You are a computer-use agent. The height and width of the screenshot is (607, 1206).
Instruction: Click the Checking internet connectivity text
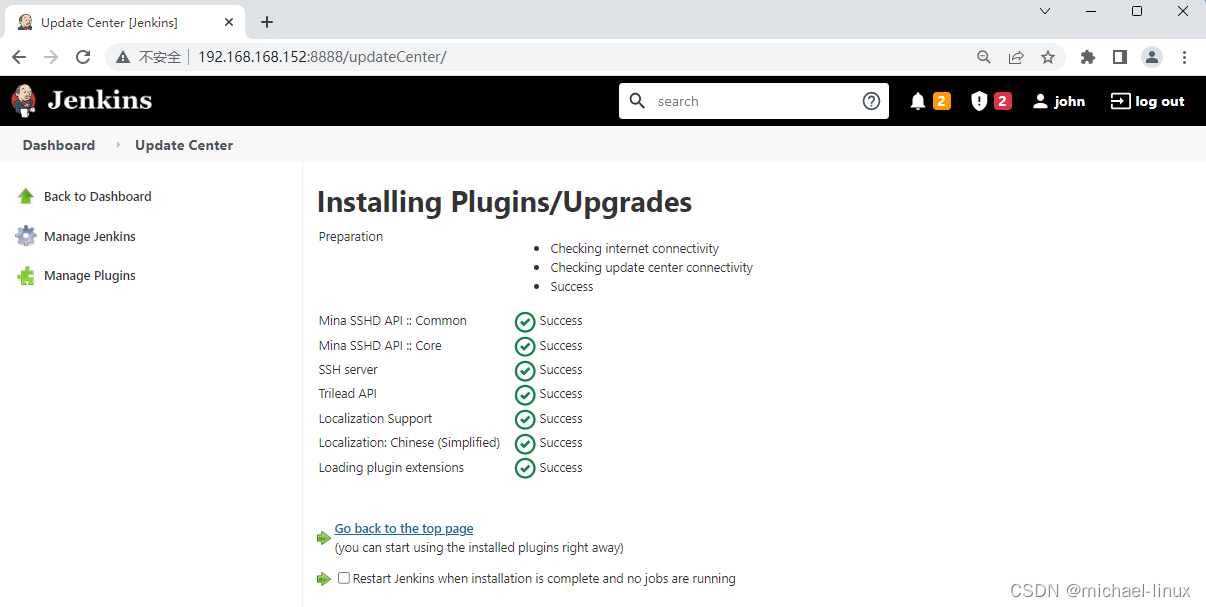coord(634,249)
